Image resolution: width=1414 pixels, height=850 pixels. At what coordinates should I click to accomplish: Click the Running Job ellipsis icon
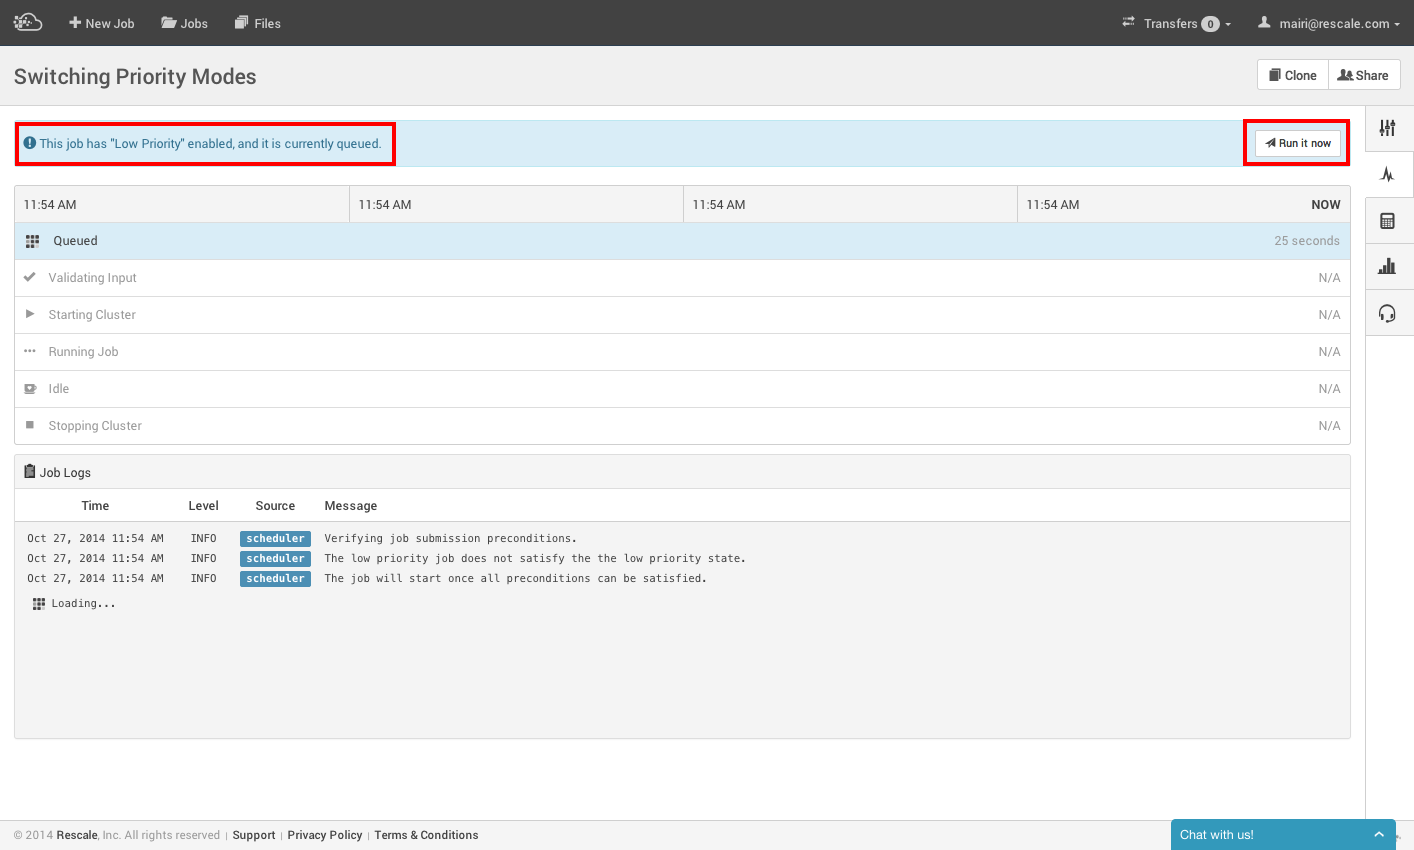coord(30,351)
